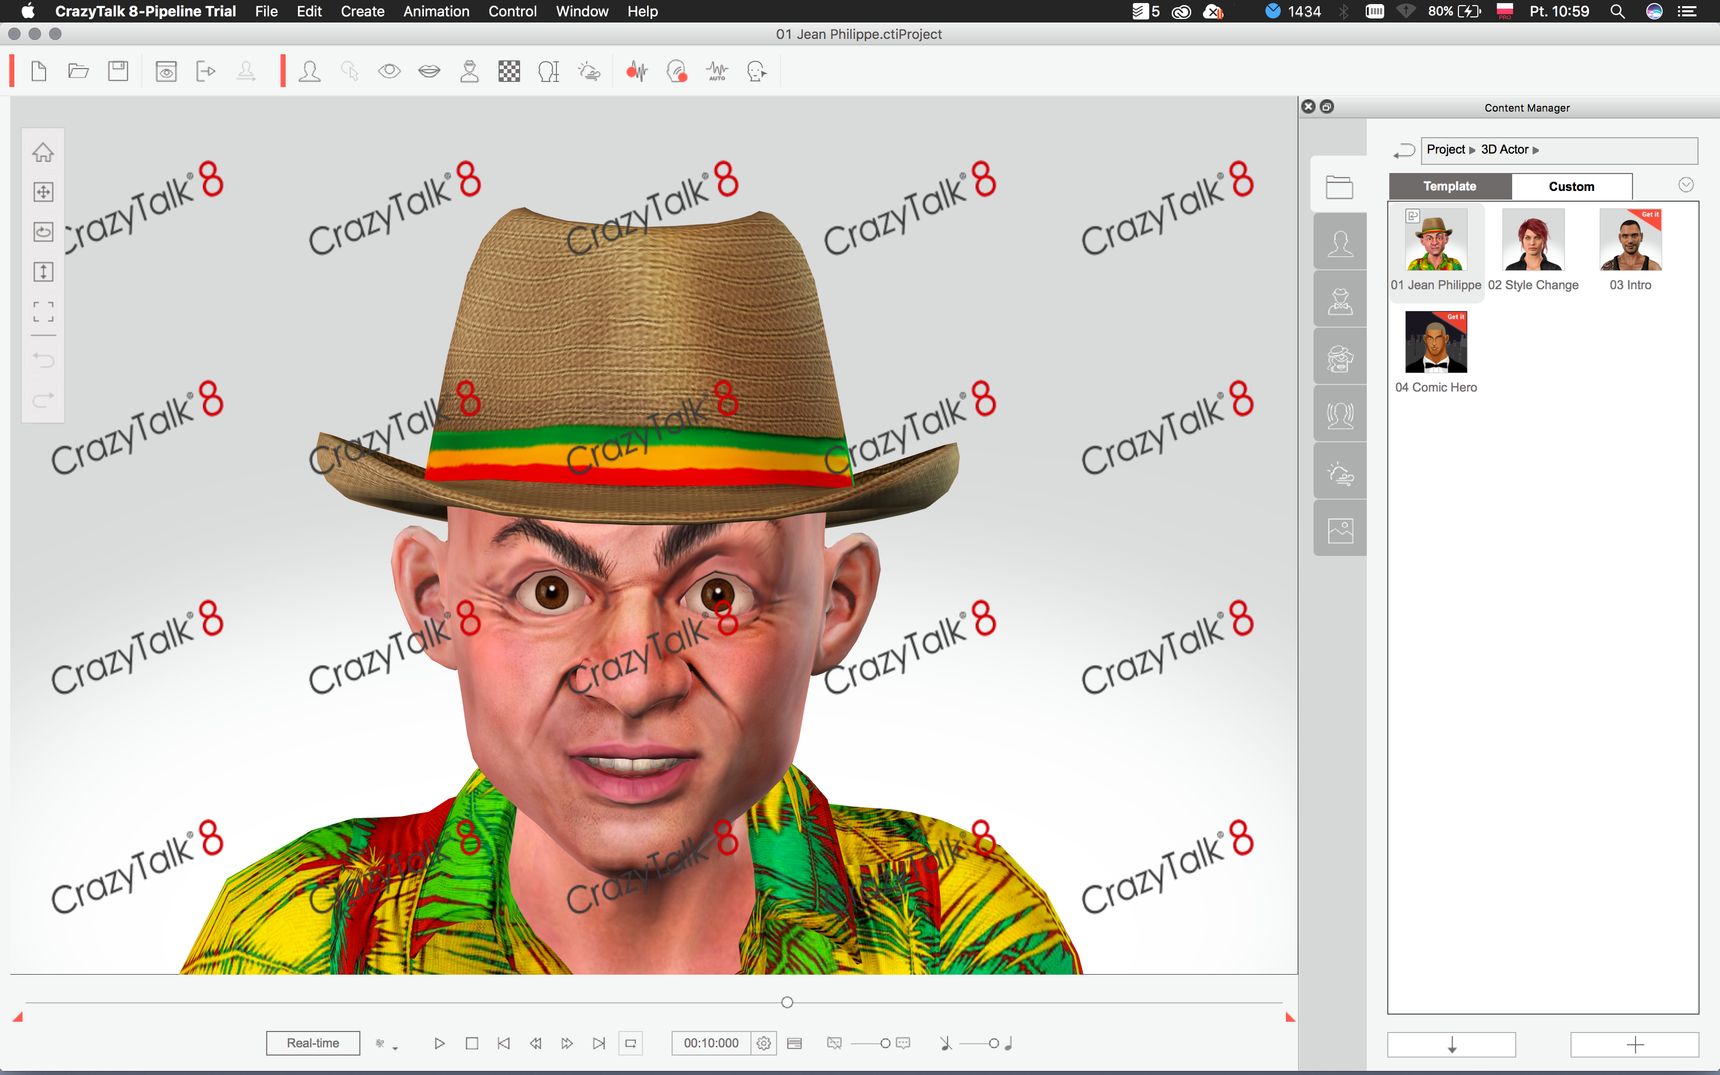Open the Background image category icon
The height and width of the screenshot is (1075, 1720).
click(x=1340, y=530)
